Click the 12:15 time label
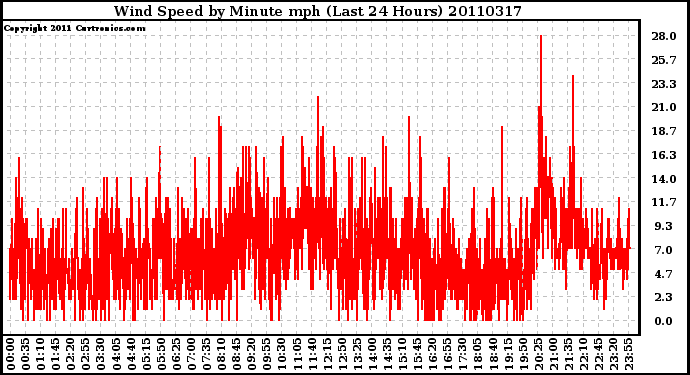 (327, 354)
